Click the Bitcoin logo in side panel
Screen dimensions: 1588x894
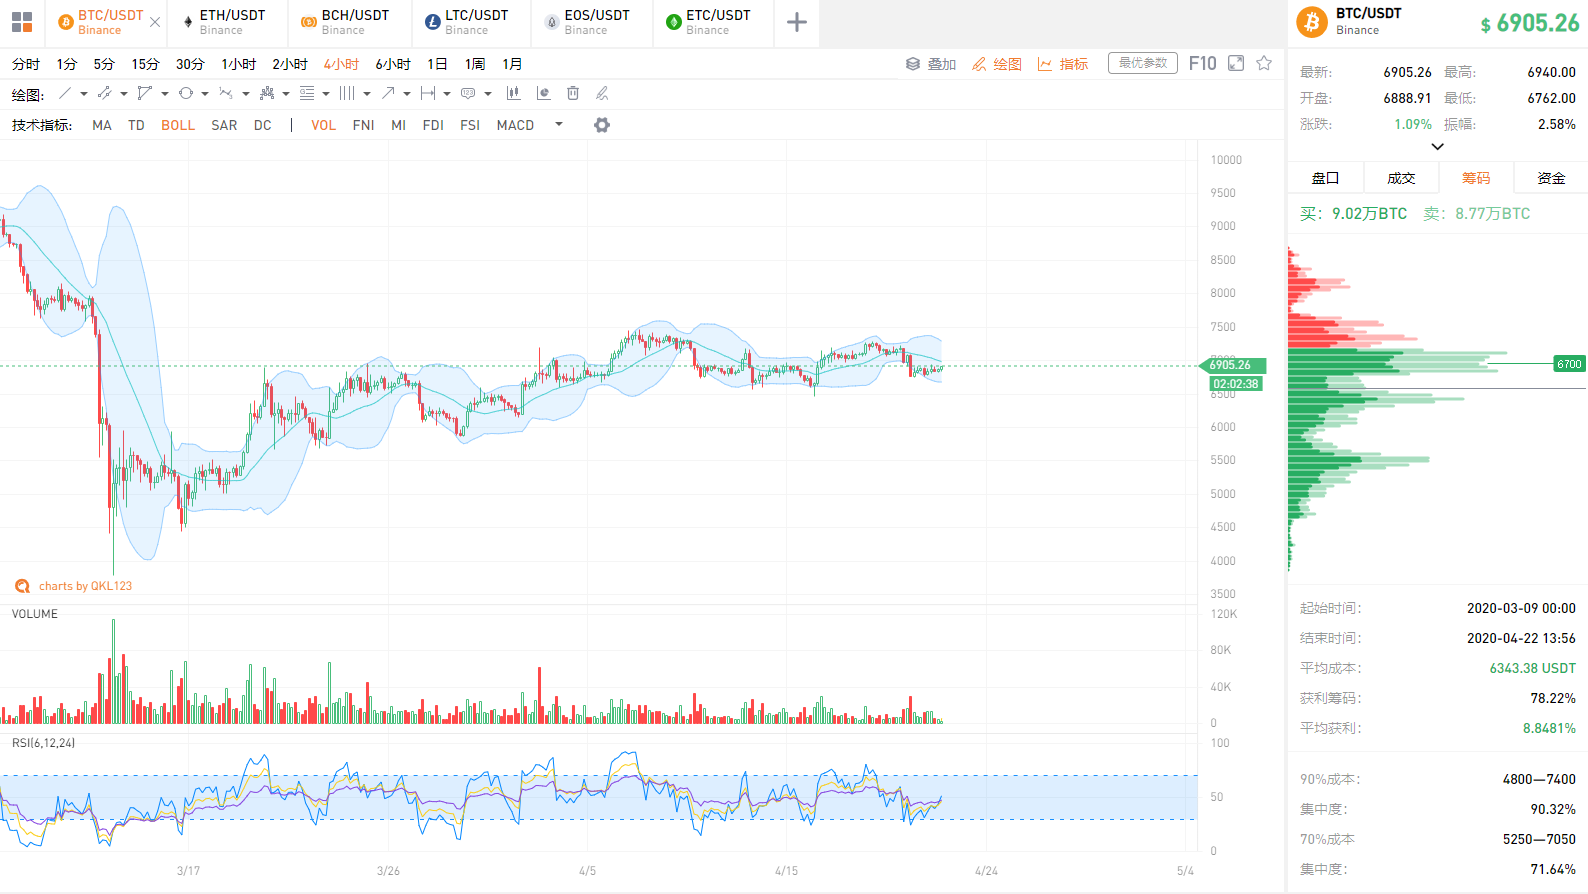(x=1312, y=21)
